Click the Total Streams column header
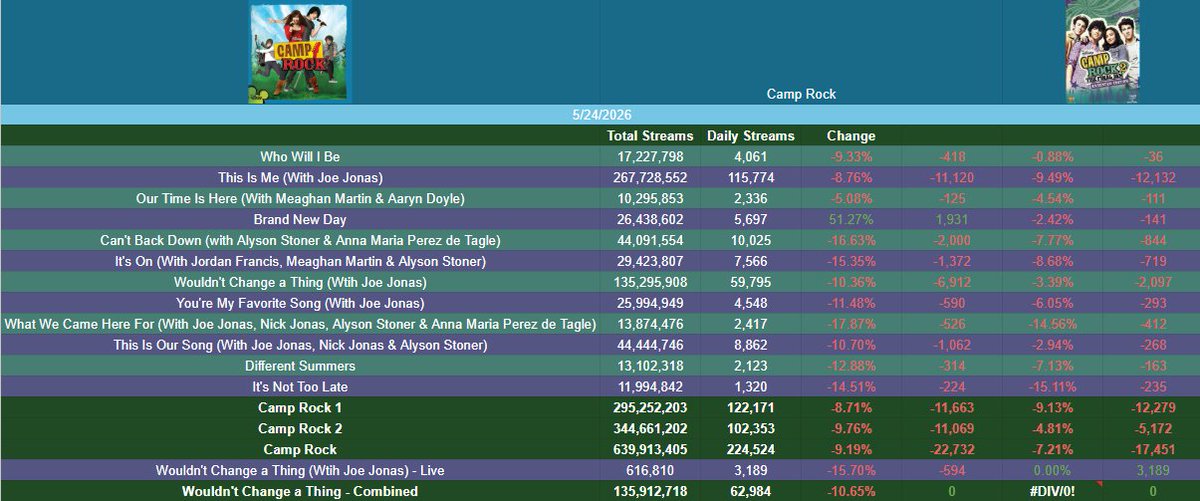The height and width of the screenshot is (501, 1200). [650, 136]
